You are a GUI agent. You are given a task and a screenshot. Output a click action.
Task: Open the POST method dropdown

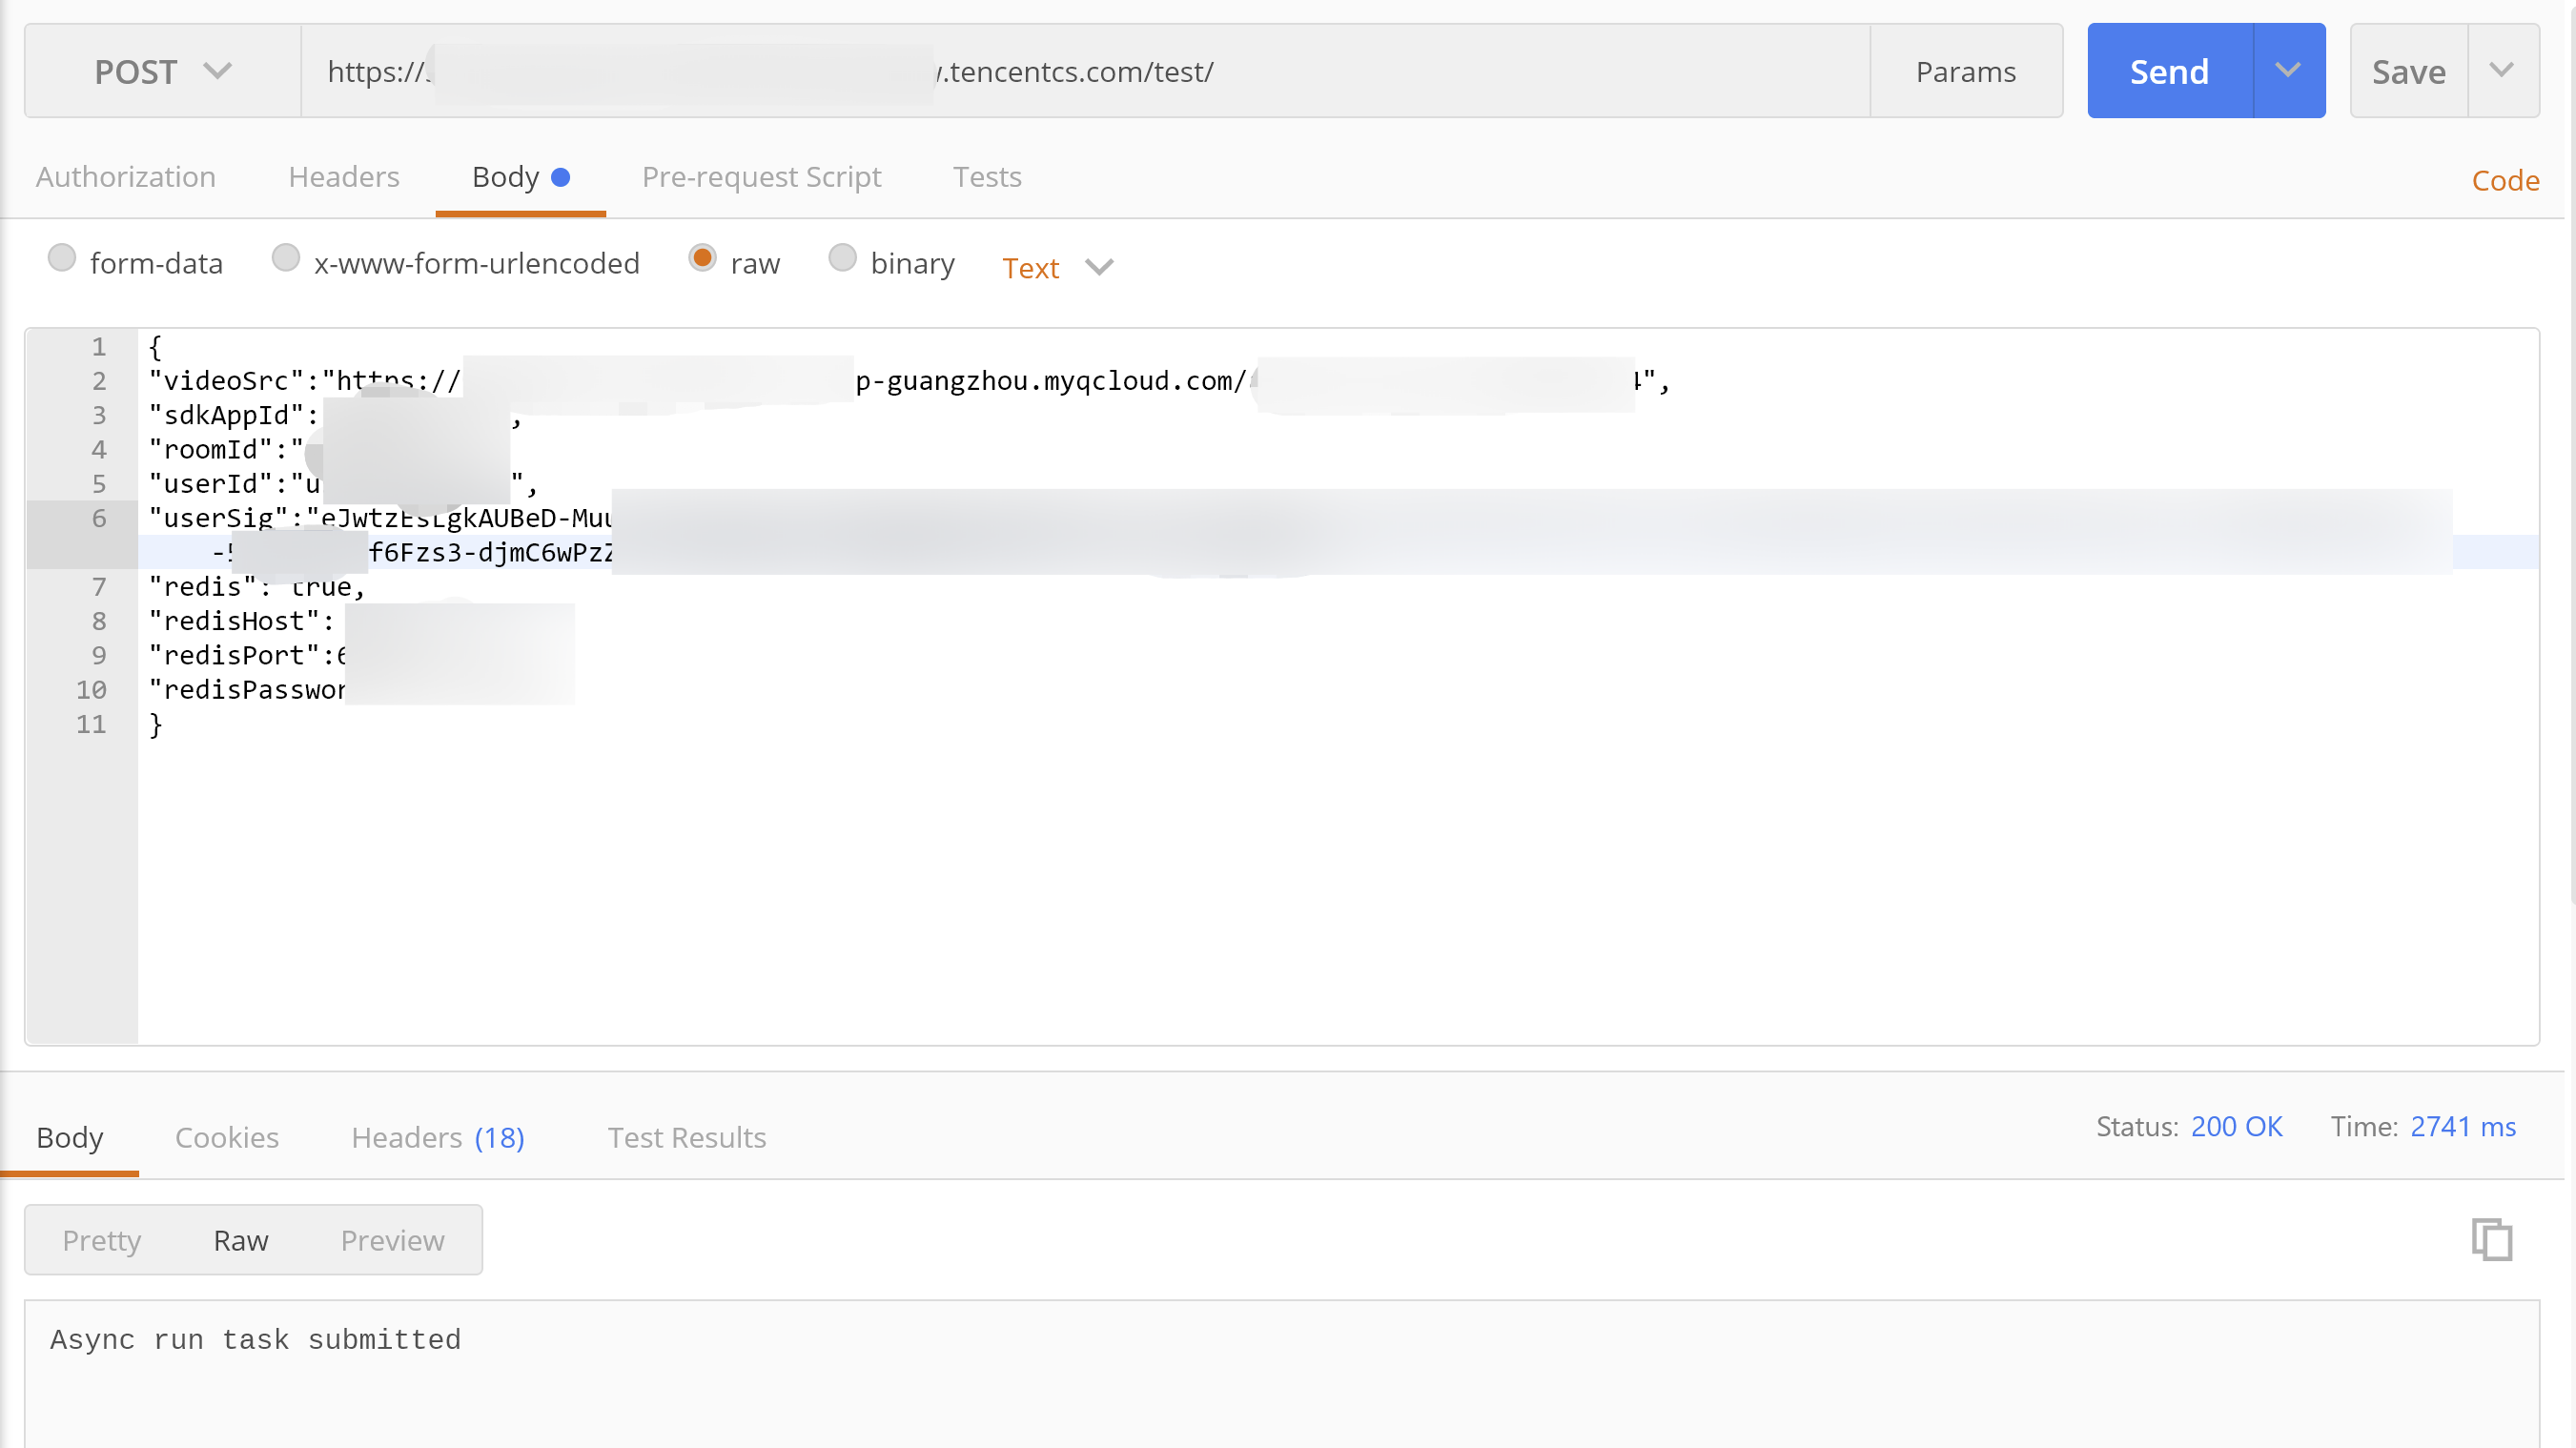click(163, 71)
